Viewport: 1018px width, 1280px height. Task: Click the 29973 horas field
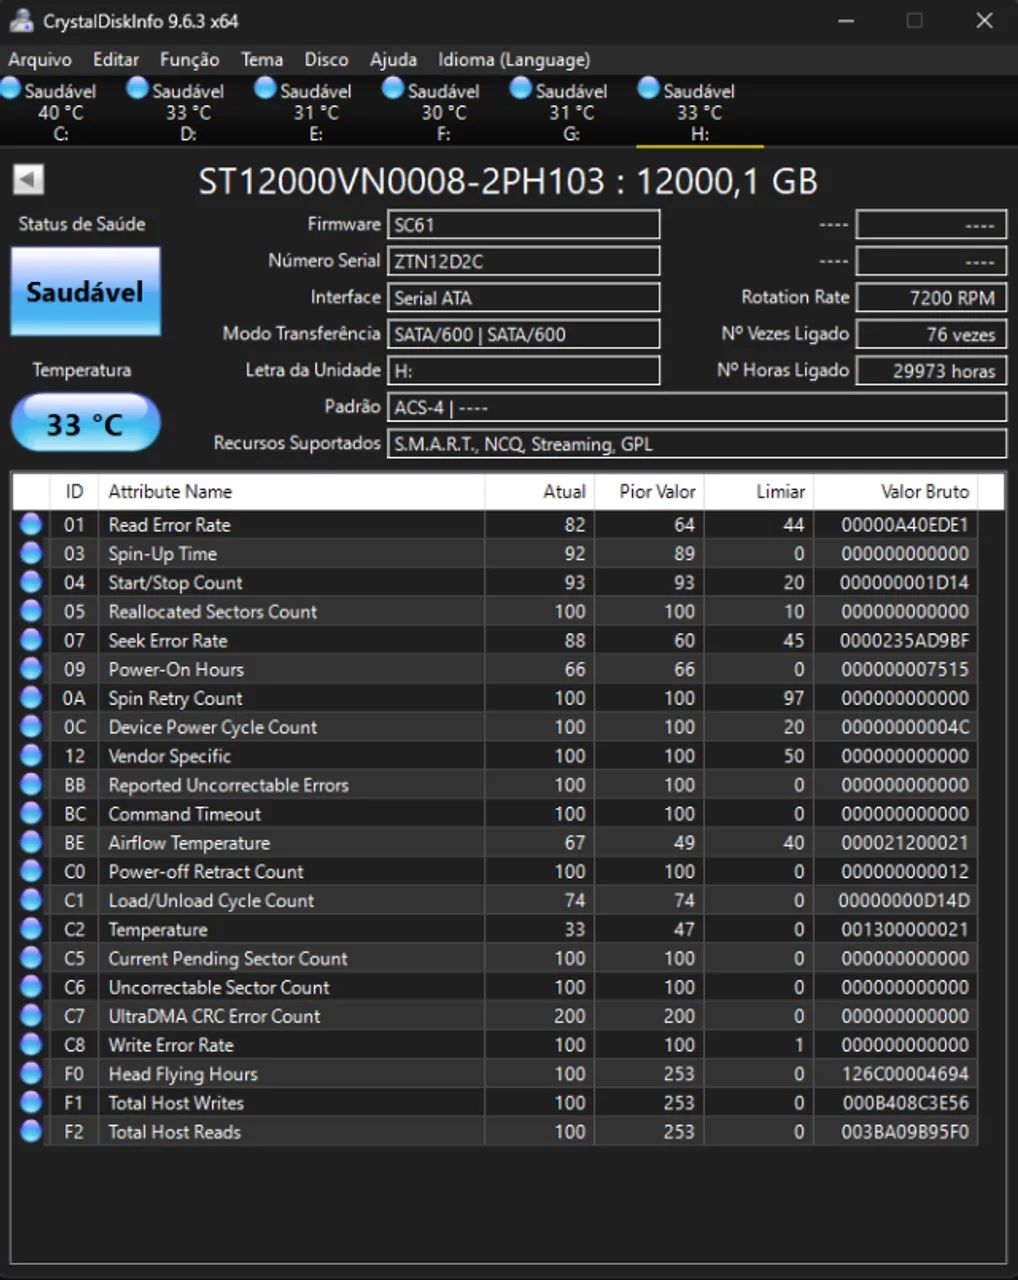pos(931,371)
